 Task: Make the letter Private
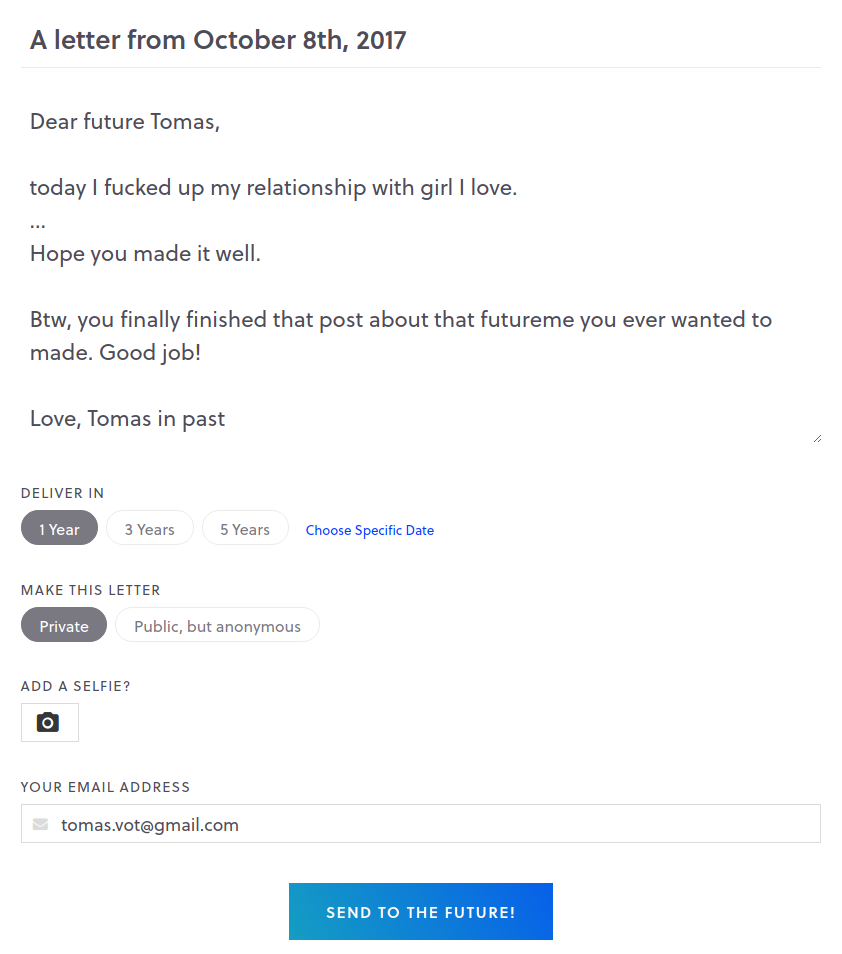(64, 625)
